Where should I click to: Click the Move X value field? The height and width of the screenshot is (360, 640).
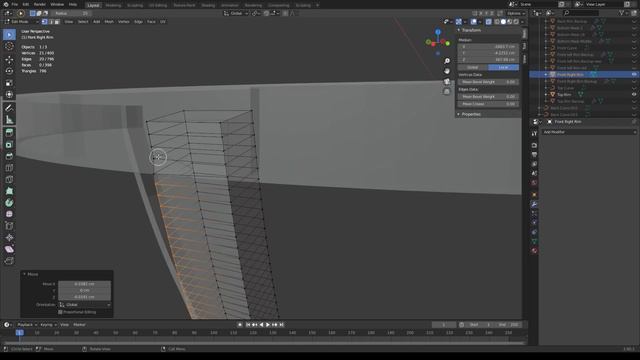pyautogui.click(x=84, y=284)
